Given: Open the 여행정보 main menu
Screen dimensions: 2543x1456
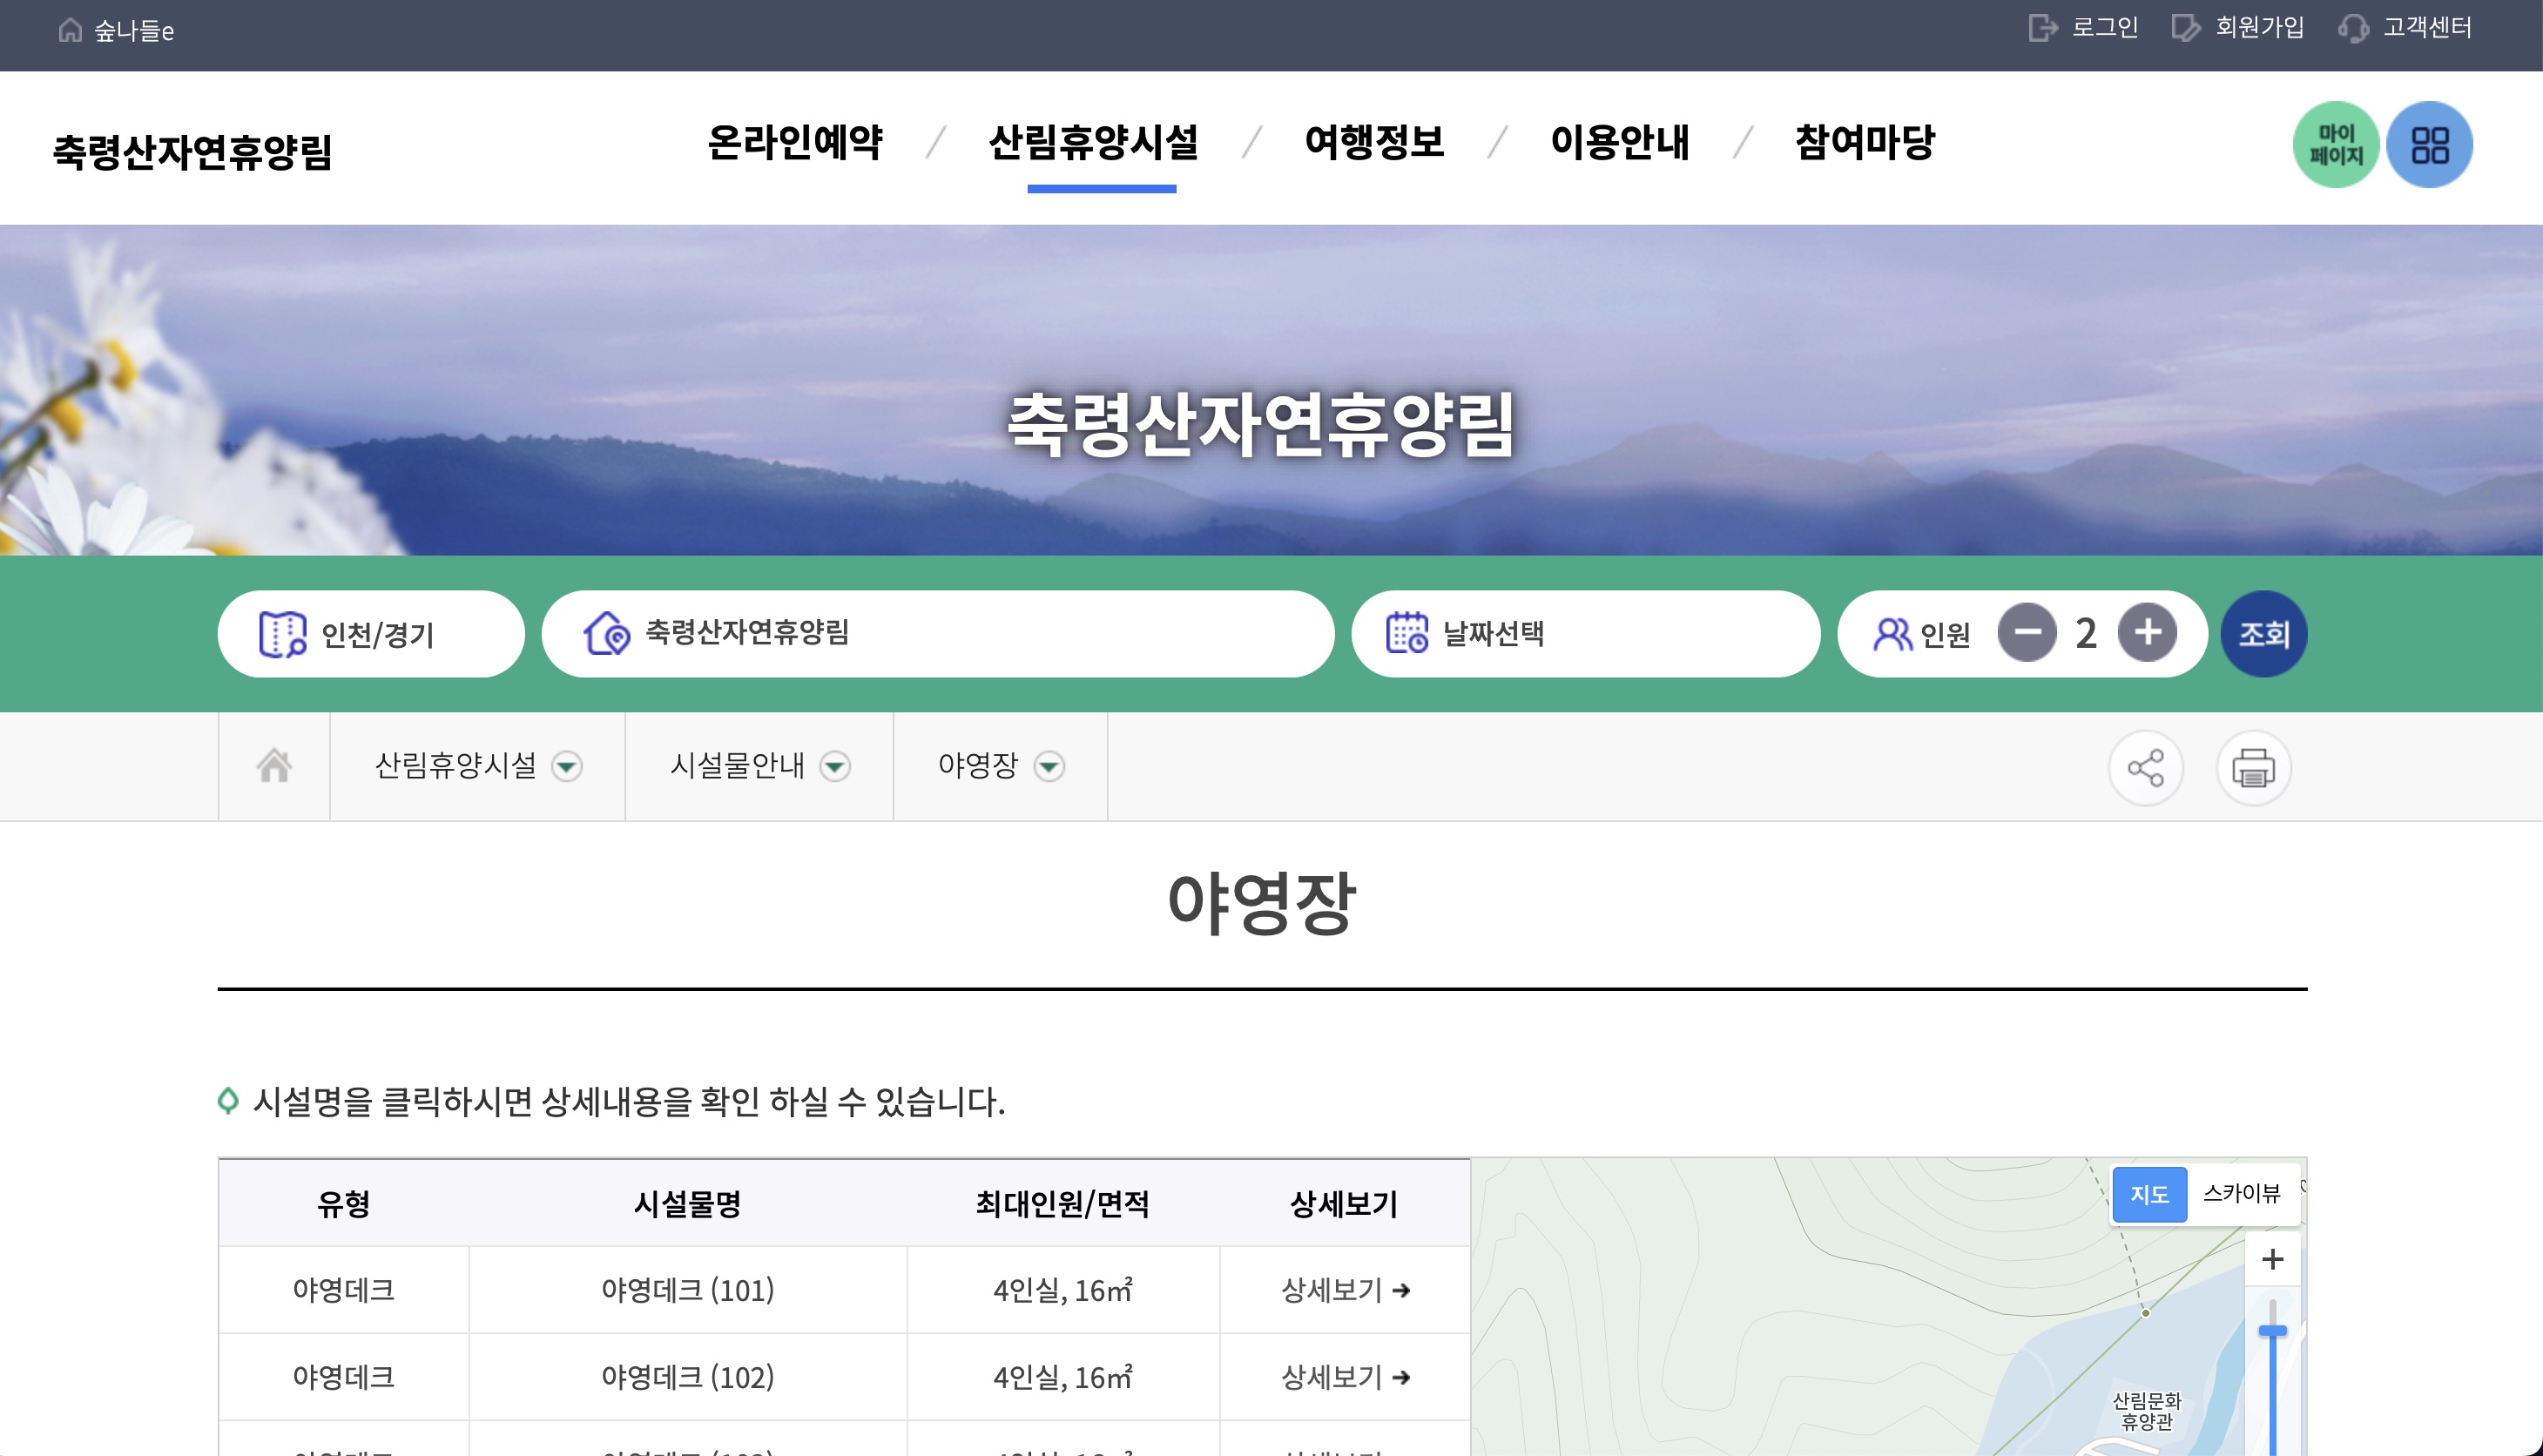Looking at the screenshot, I should [1374, 142].
